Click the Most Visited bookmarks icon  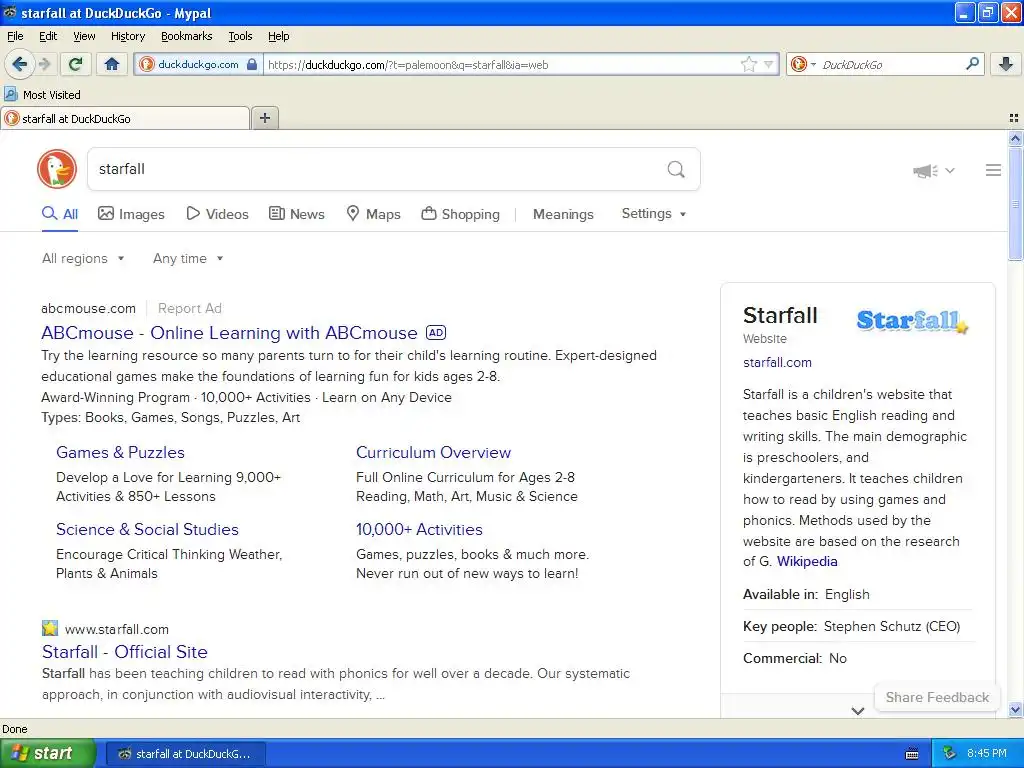pyautogui.click(x=10, y=94)
